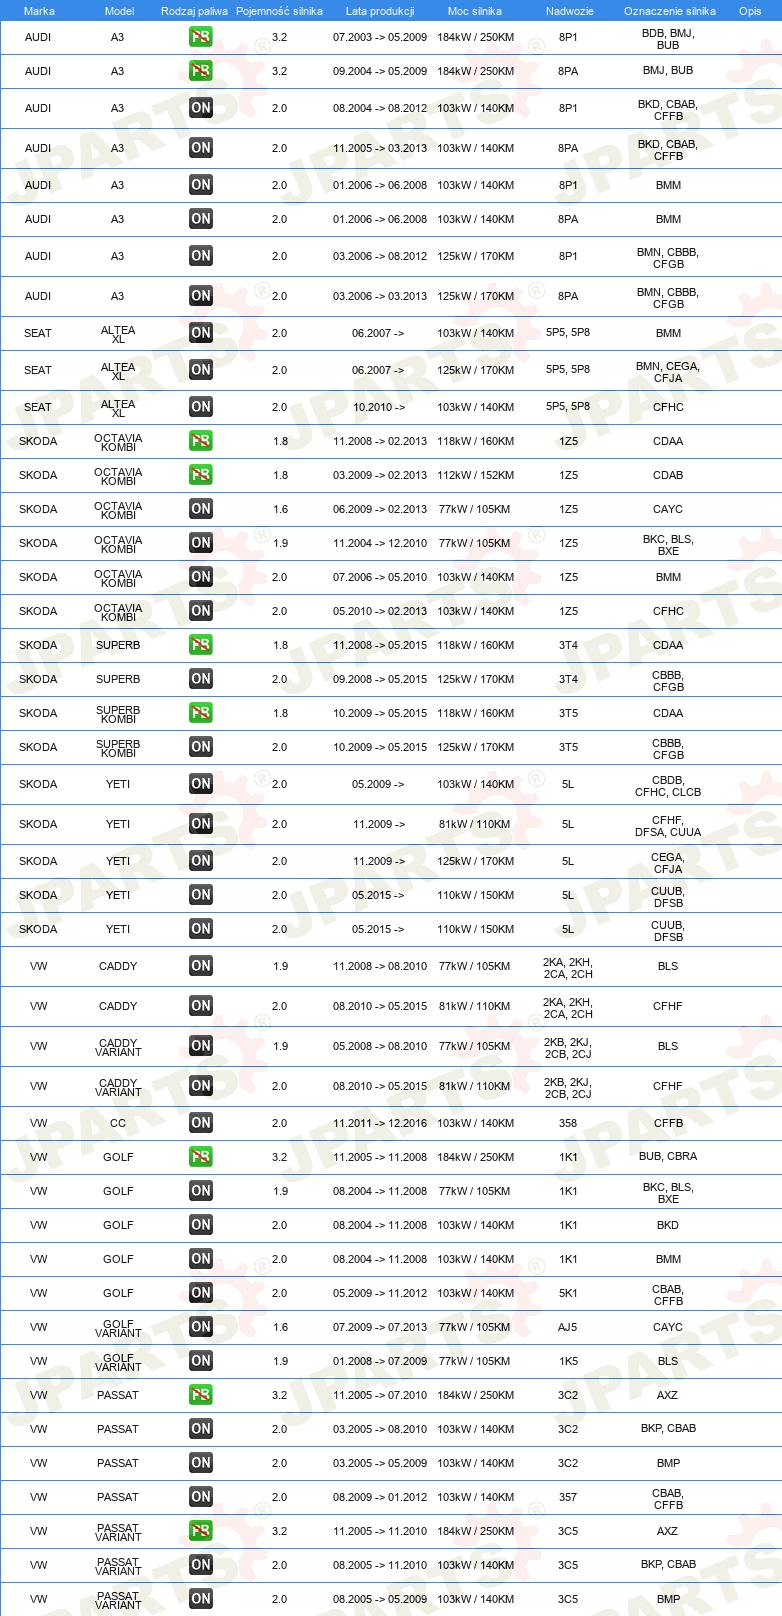Select the engine codes CBDB, CFHC, CLCB

[x=668, y=786]
